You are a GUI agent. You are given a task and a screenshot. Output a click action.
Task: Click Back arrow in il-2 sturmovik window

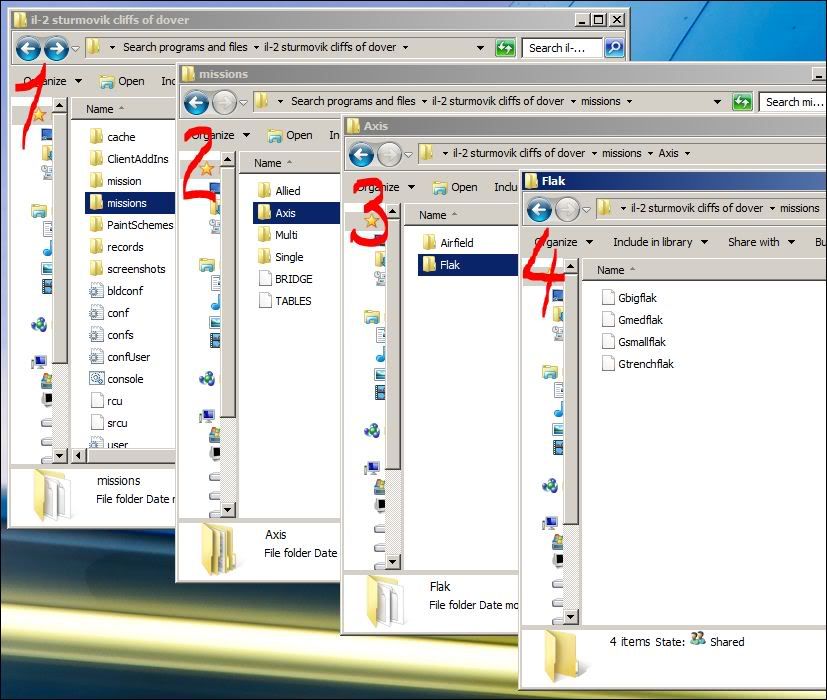point(28,49)
